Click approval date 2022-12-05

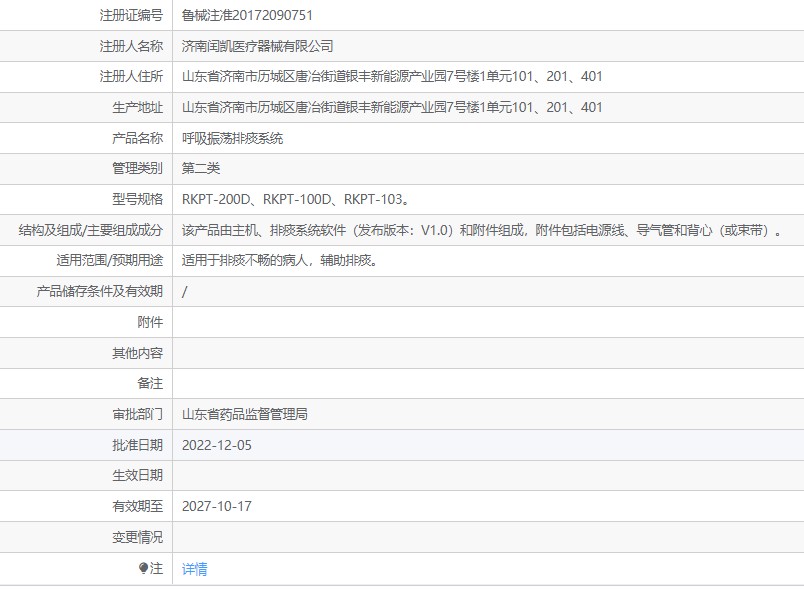pyautogui.click(x=217, y=445)
